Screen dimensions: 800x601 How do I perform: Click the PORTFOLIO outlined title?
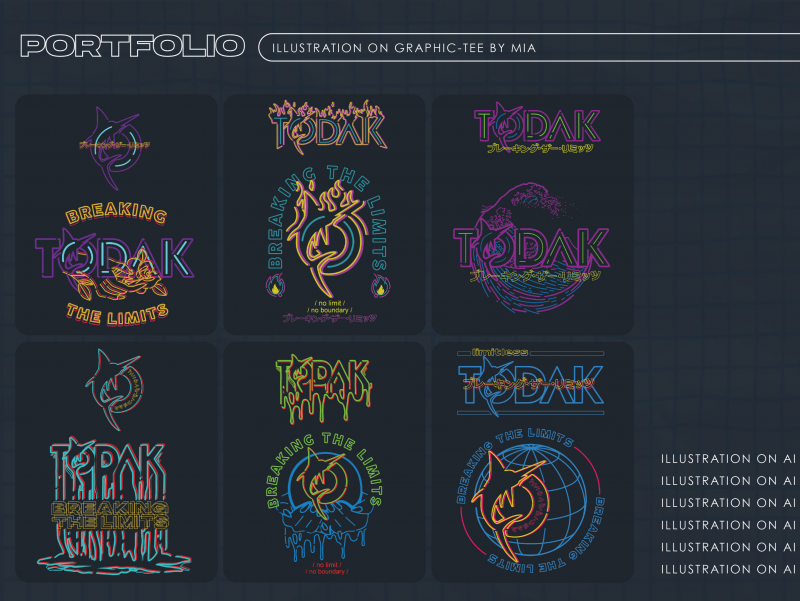click(132, 46)
